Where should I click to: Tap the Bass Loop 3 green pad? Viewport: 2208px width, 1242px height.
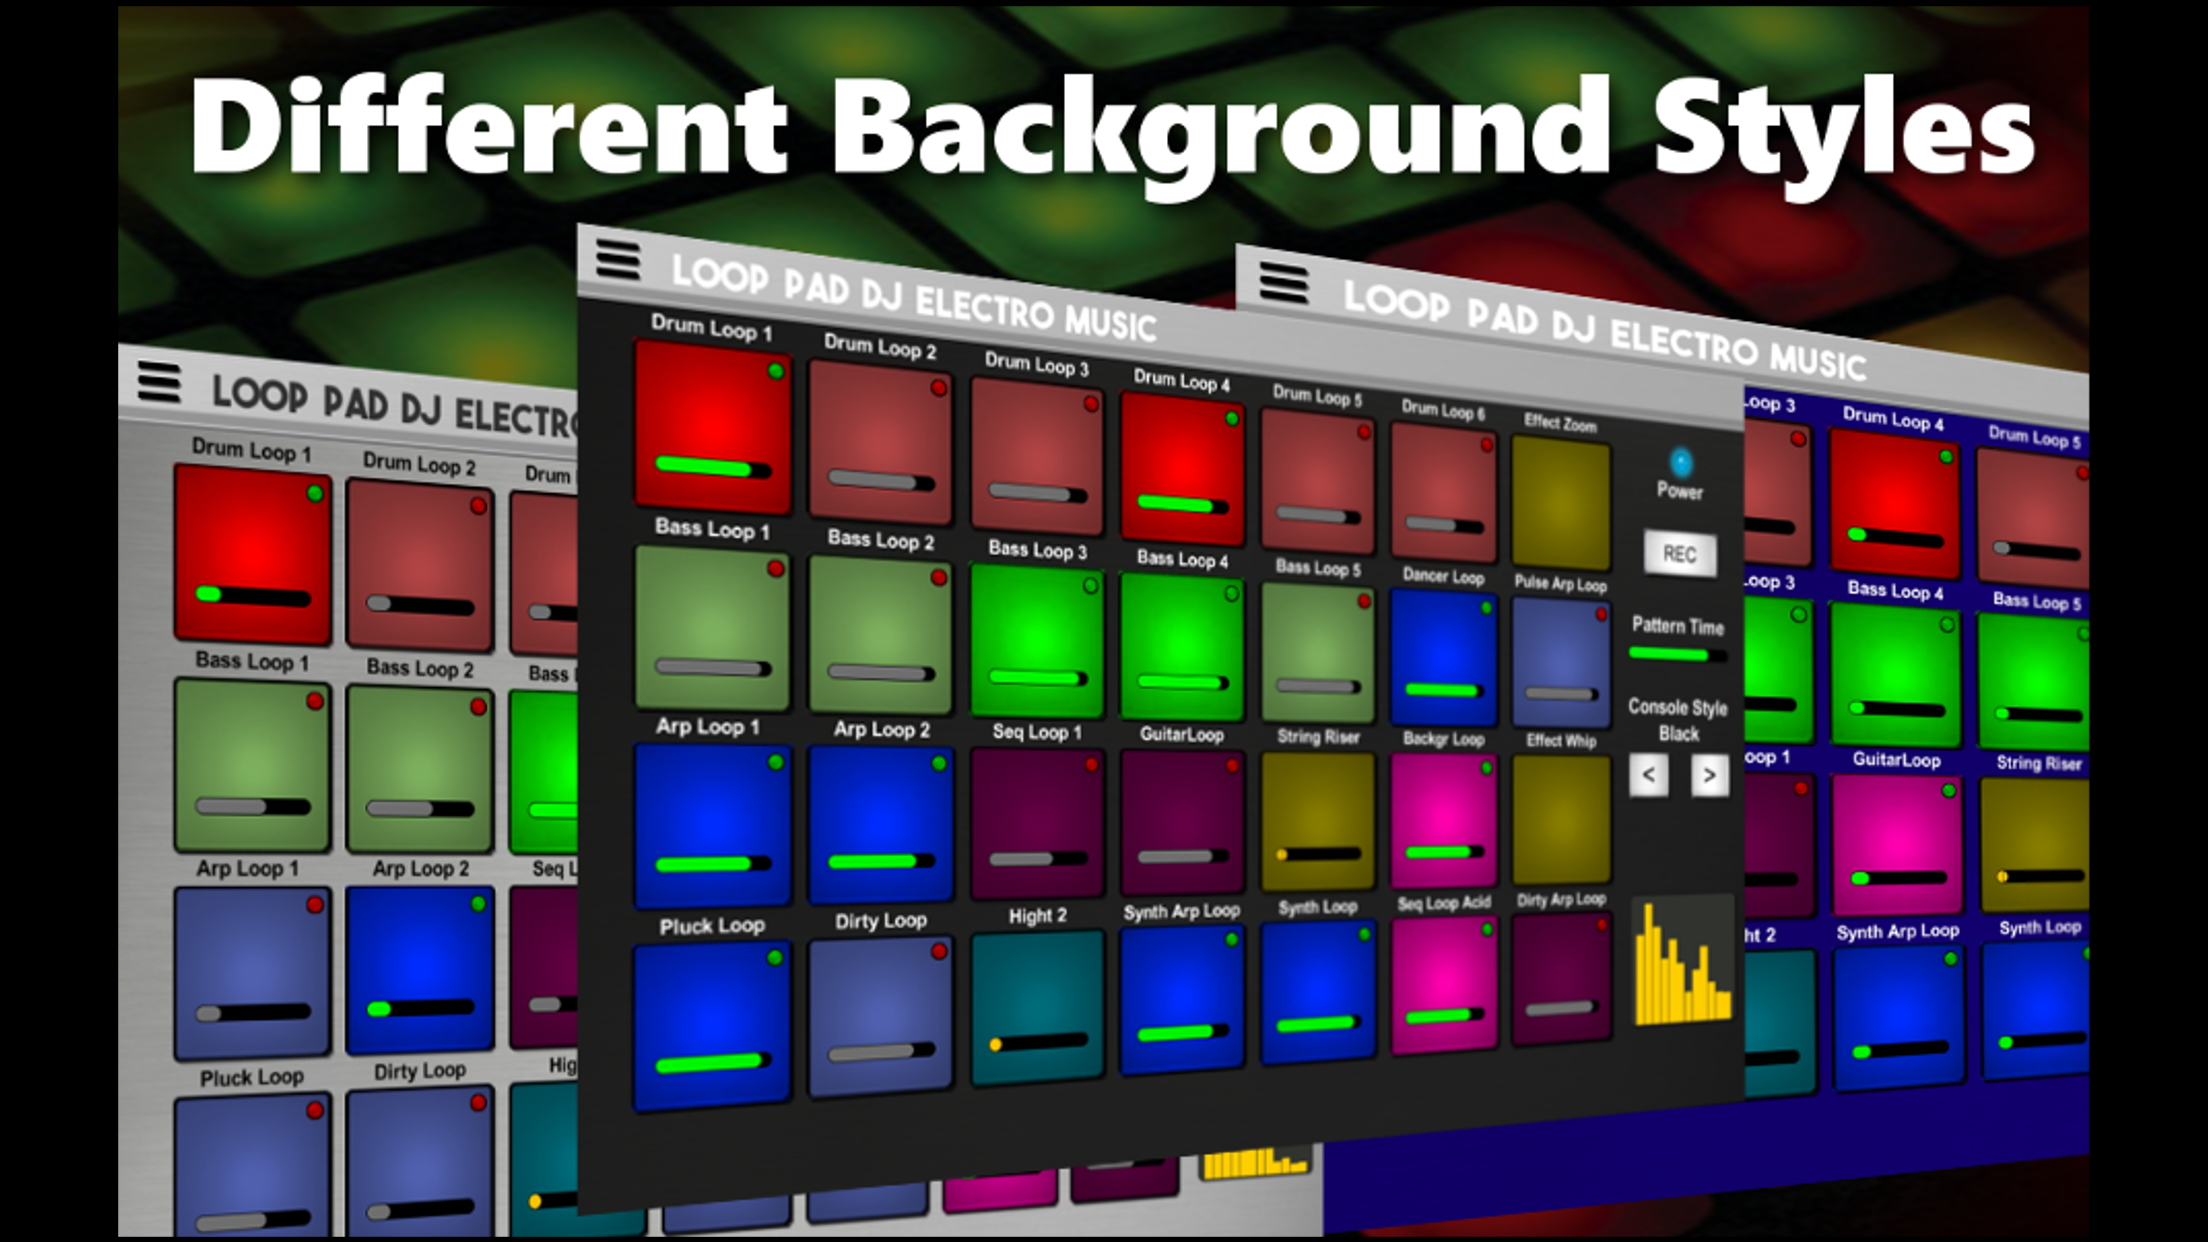point(1036,640)
